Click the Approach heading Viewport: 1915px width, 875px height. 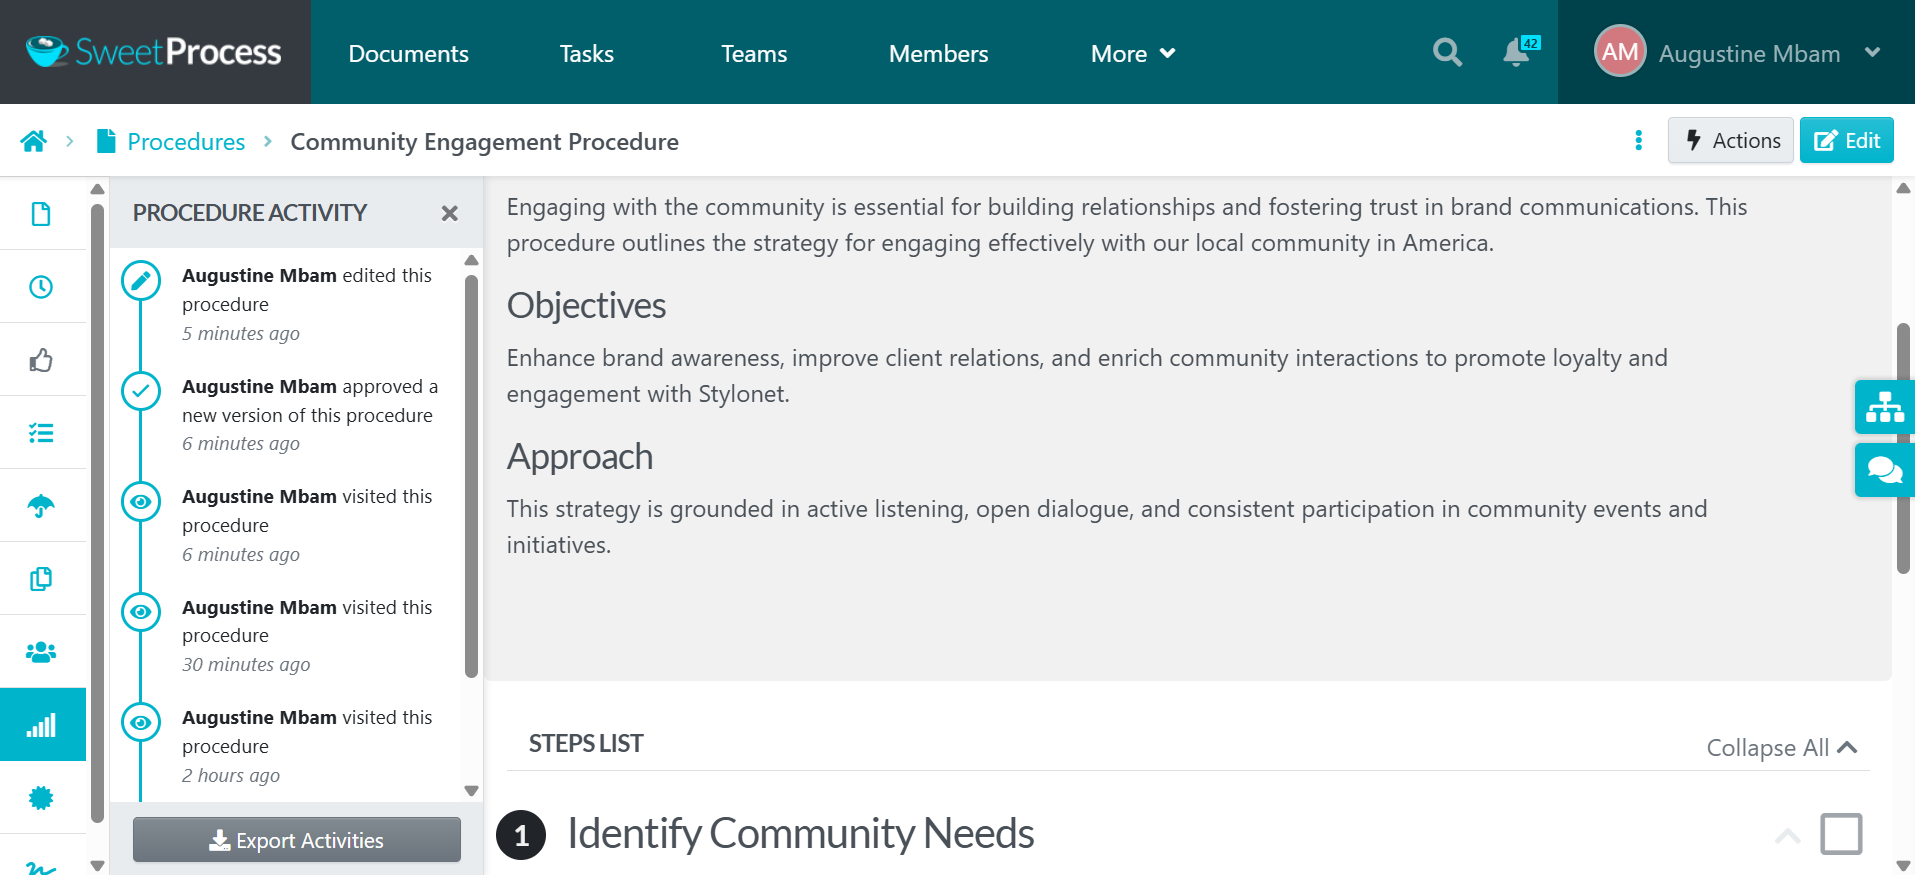[x=580, y=456]
